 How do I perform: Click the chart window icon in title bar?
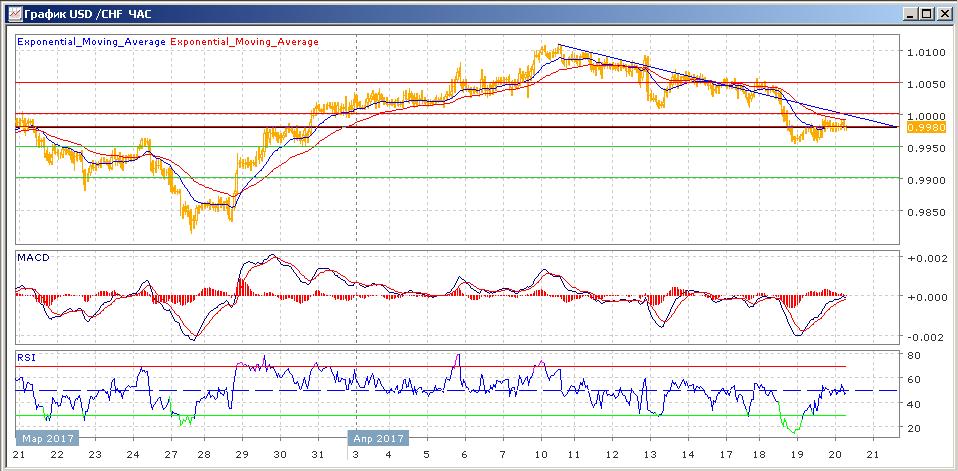click(x=11, y=13)
